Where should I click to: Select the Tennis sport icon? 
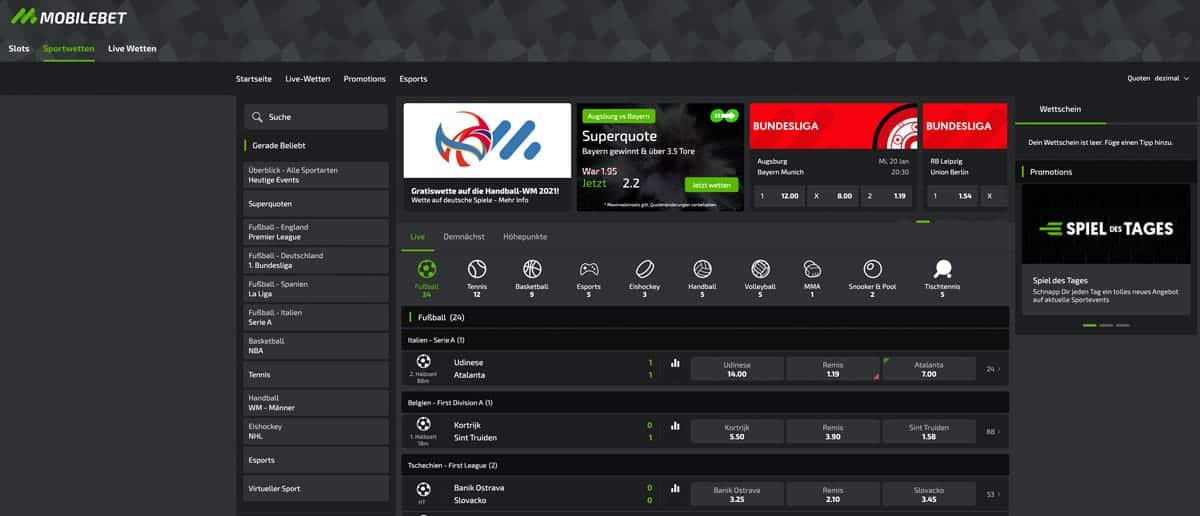476,268
